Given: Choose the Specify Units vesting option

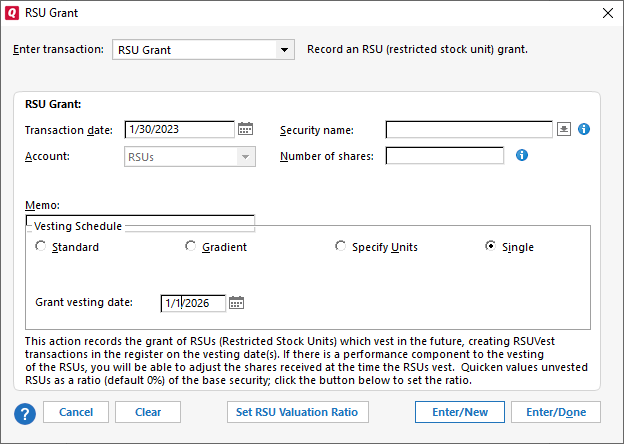Looking at the screenshot, I should (x=341, y=247).
